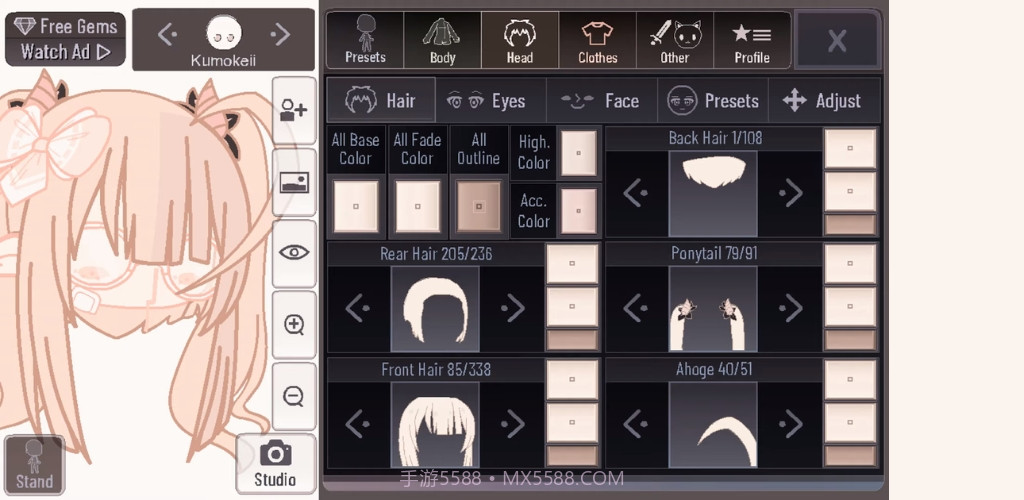Click Free Gems Watch Ad button
This screenshot has width=1024, height=500.
[x=65, y=39]
